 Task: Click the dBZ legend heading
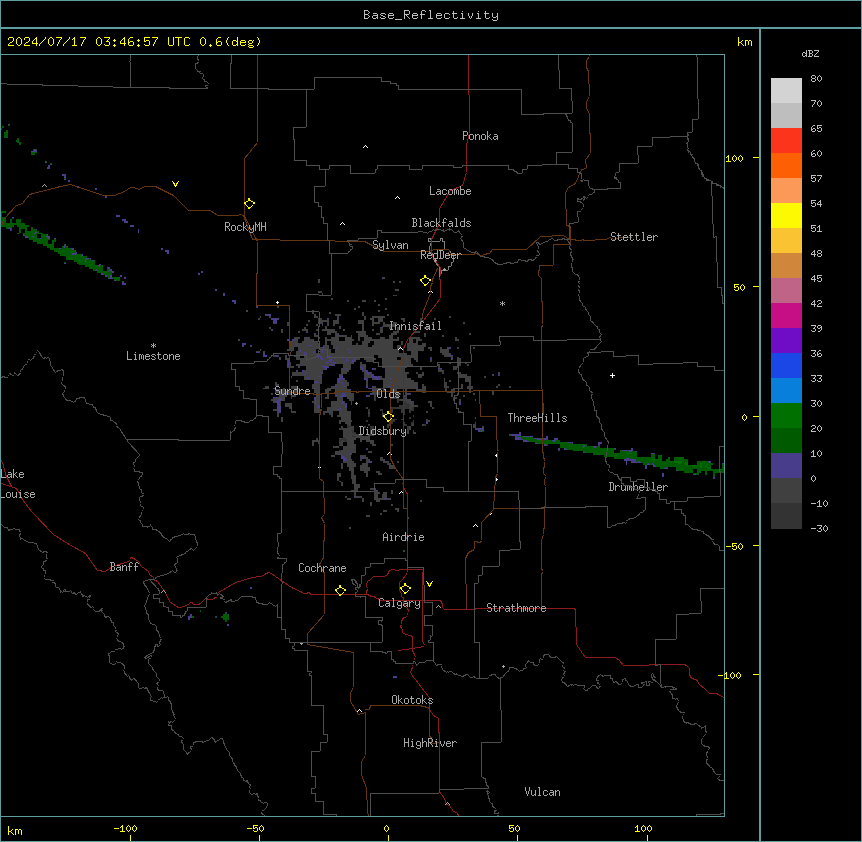(810, 54)
